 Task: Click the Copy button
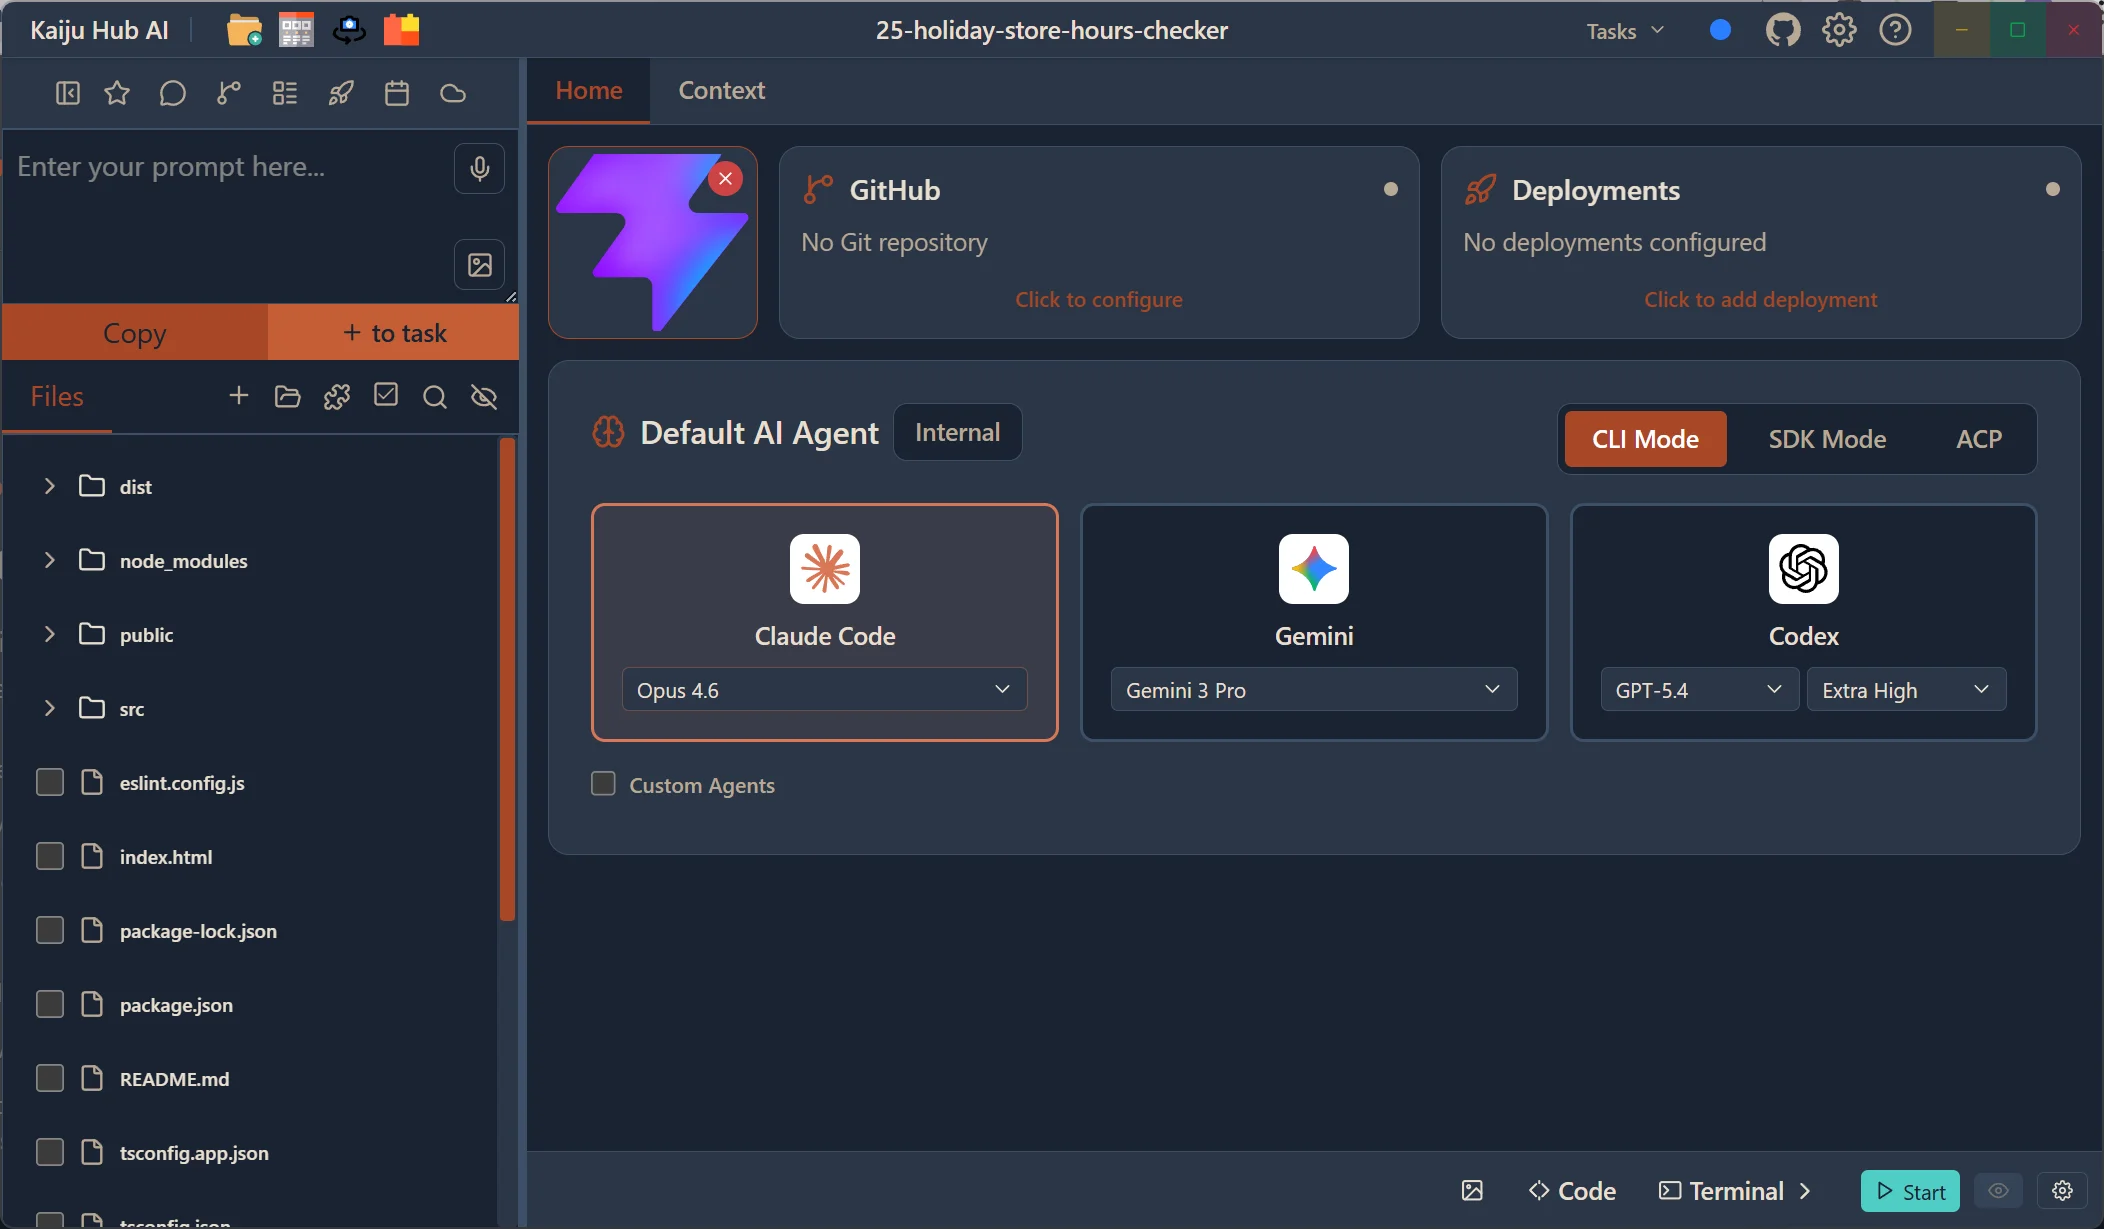[135, 333]
